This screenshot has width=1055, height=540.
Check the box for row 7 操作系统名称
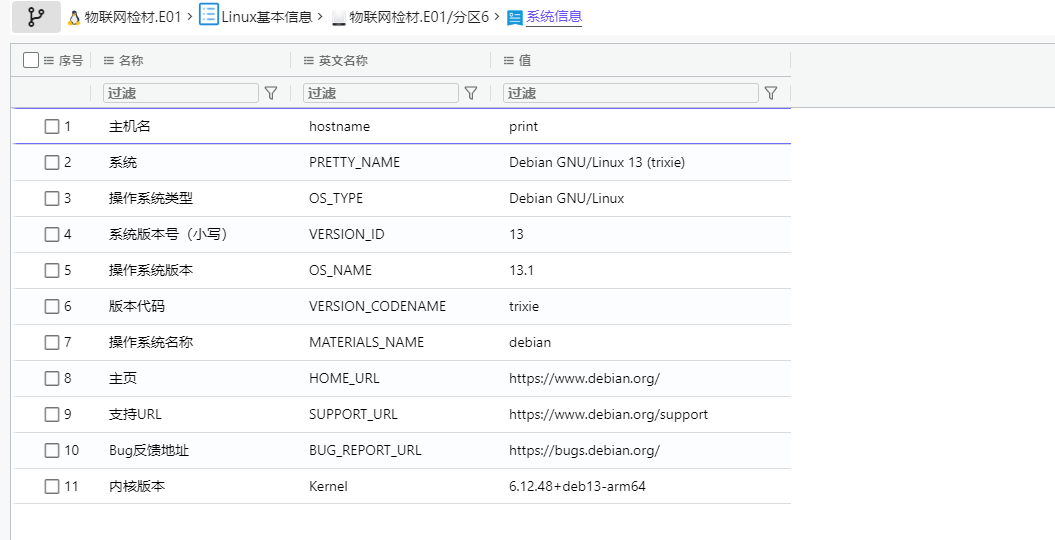[52, 342]
